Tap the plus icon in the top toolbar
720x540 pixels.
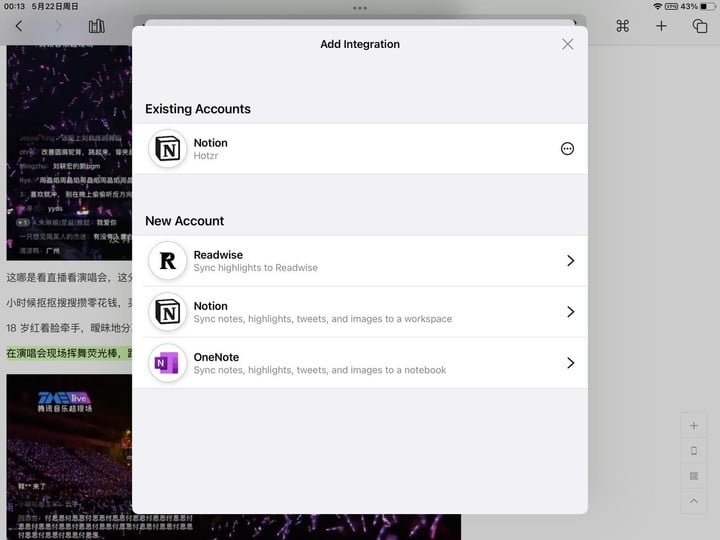click(661, 26)
